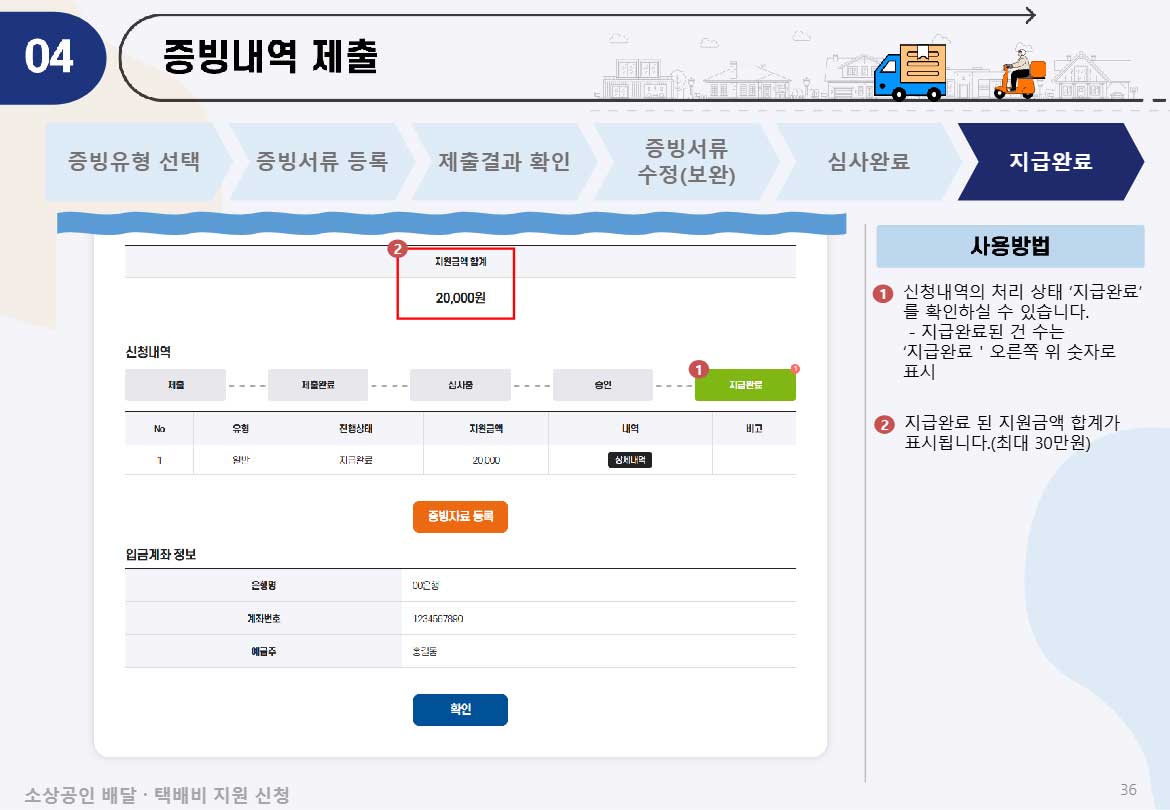1170x810 pixels.
Task: Select the black 상세내역 badge in the table
Action: pos(628,460)
